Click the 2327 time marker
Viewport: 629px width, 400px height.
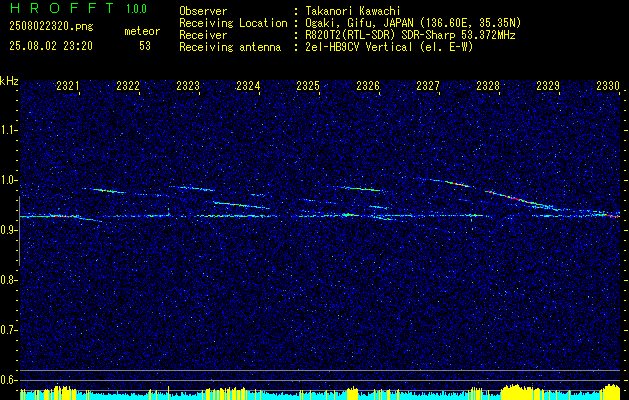click(x=428, y=85)
